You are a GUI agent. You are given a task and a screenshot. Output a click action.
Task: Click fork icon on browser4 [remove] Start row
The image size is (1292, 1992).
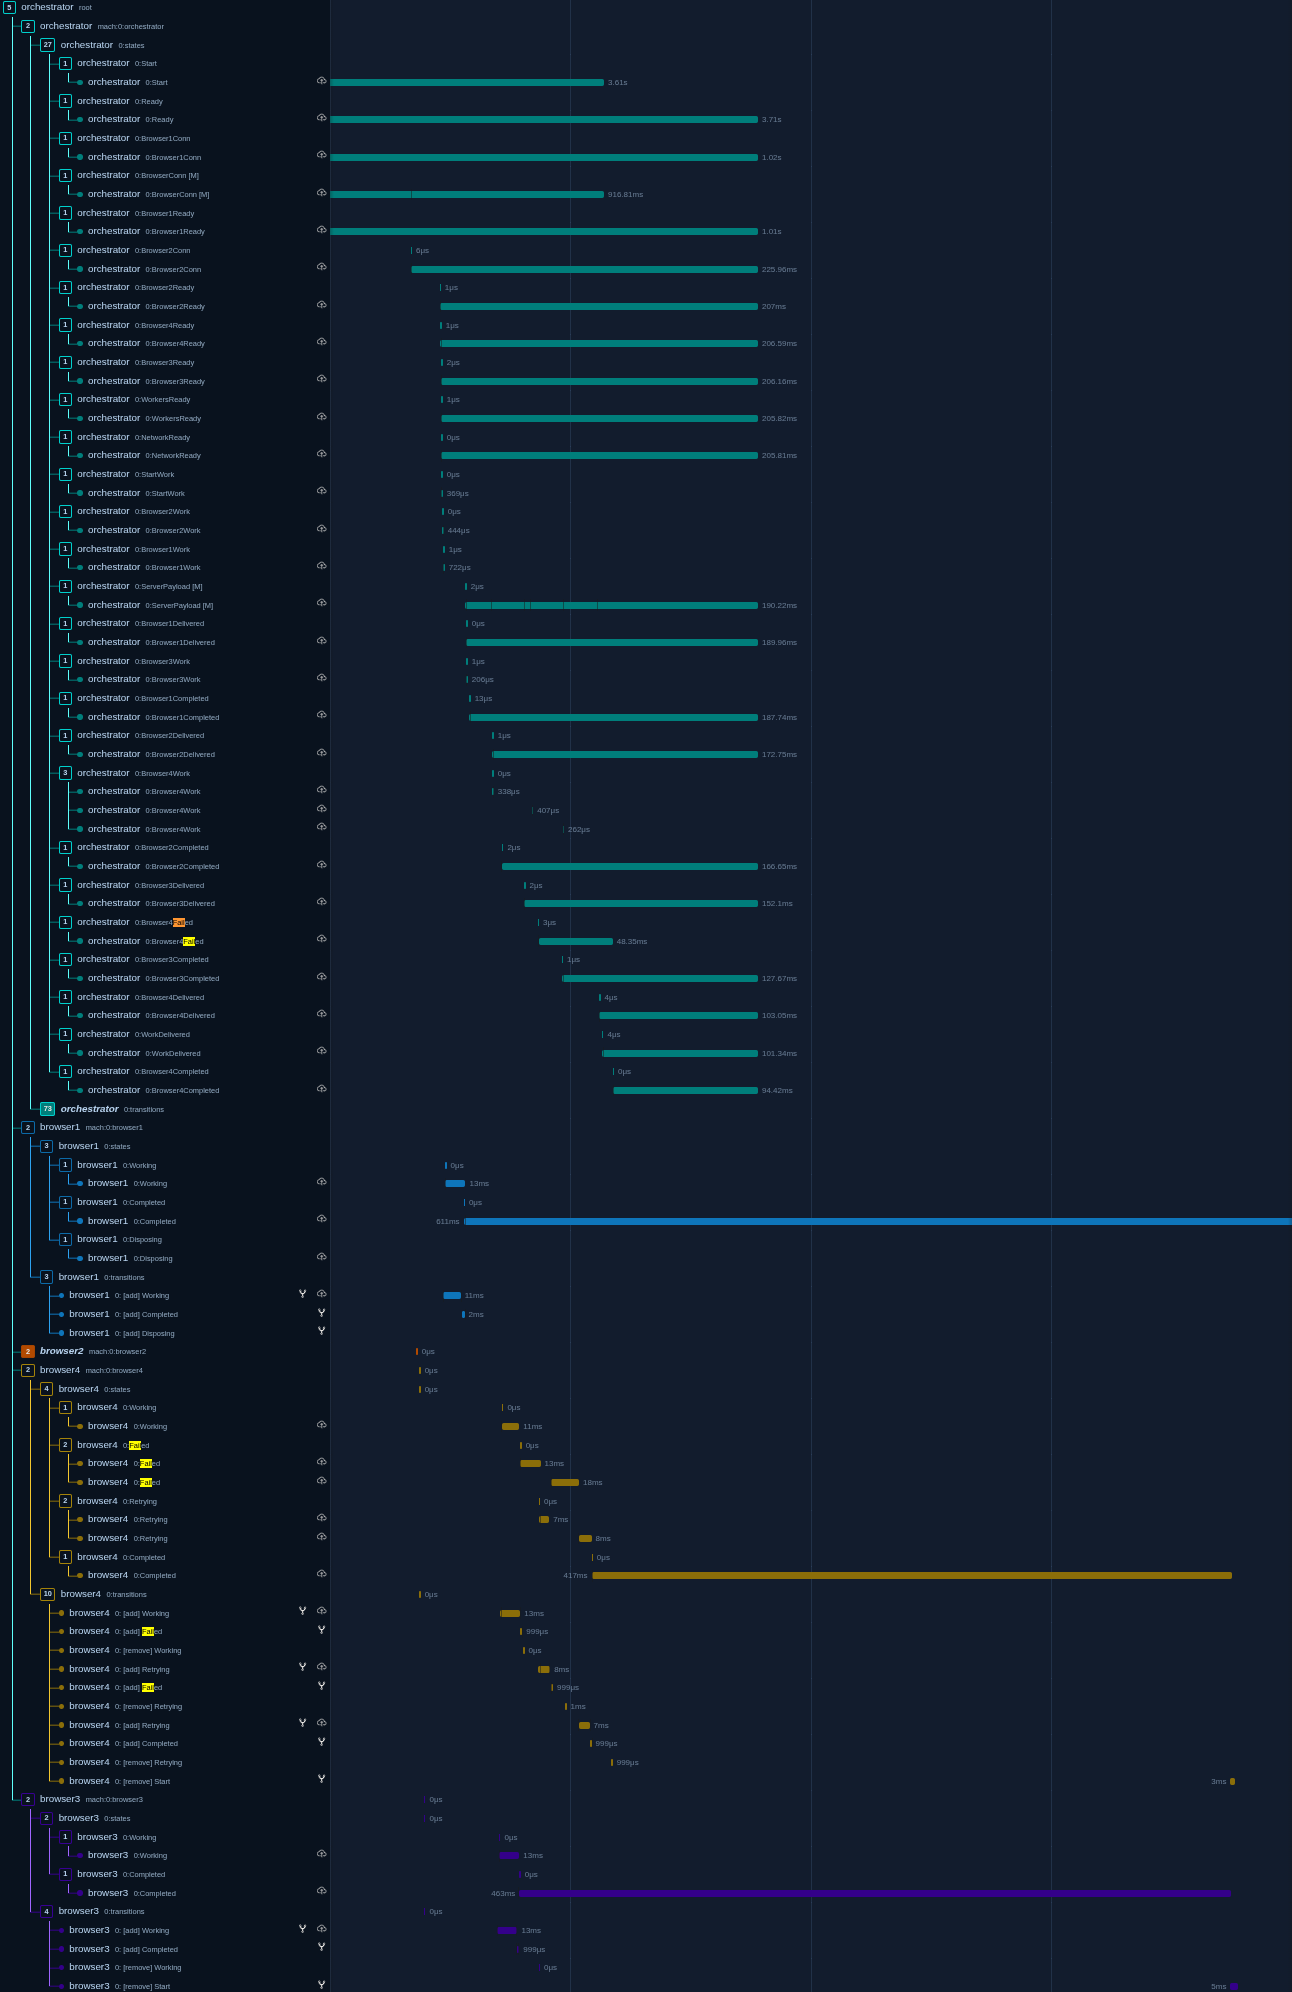point(322,1779)
